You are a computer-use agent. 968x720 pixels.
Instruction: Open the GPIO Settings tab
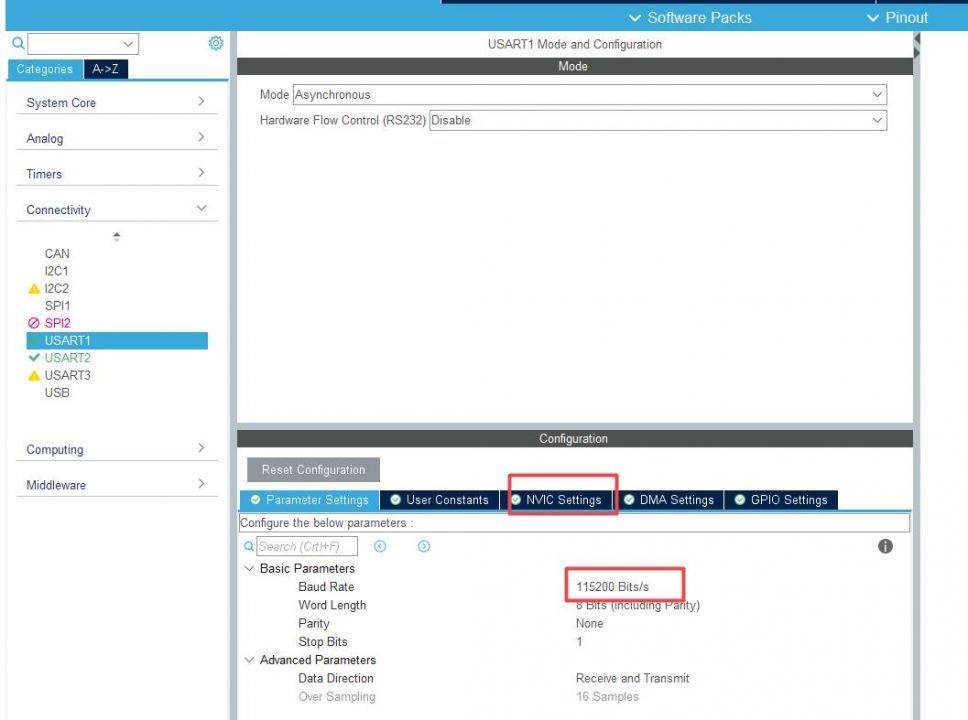click(781, 500)
